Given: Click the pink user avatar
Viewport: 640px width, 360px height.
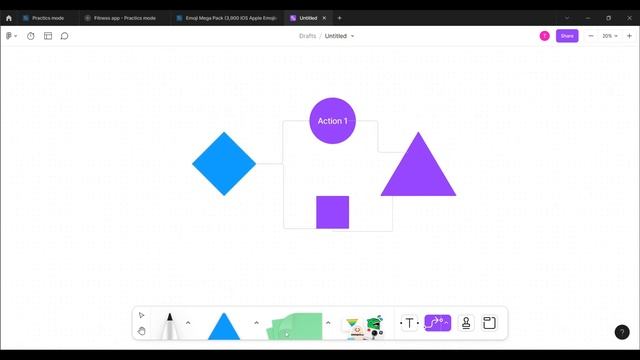Looking at the screenshot, I should click(x=544, y=36).
